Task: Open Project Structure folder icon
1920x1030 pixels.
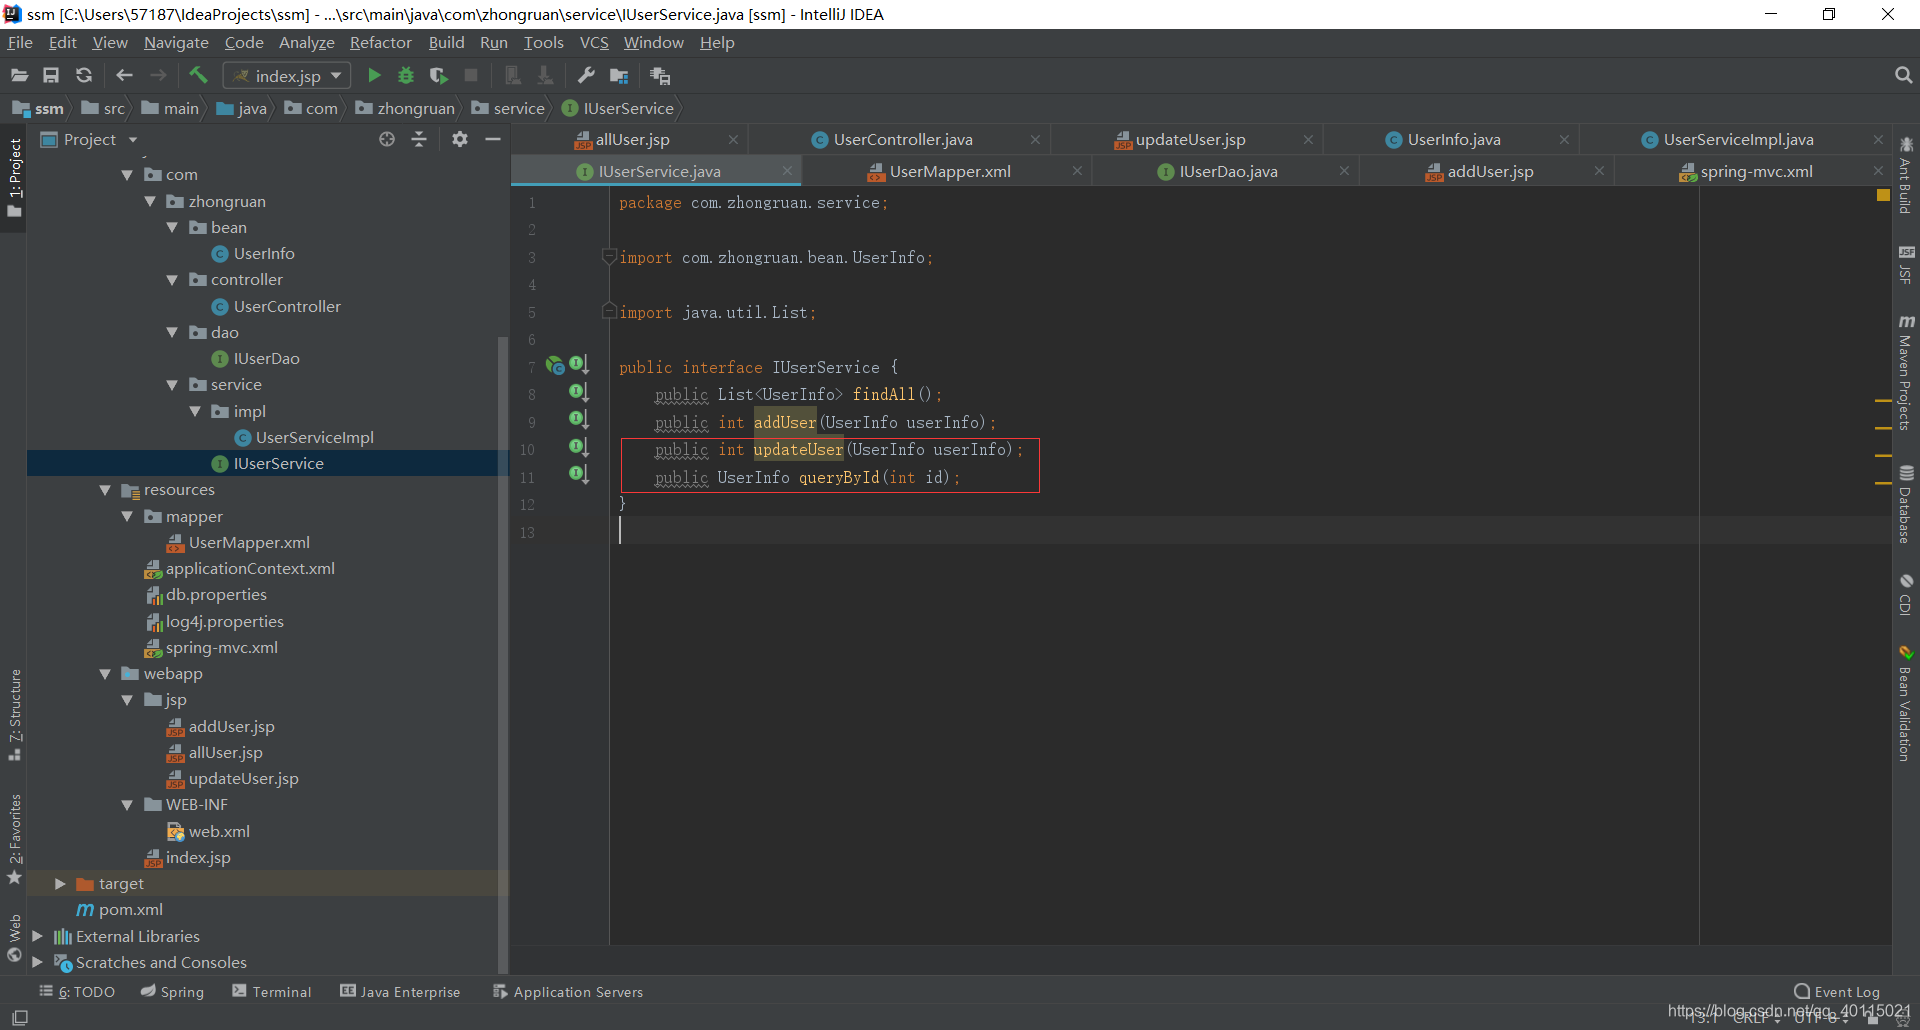Action: [619, 75]
